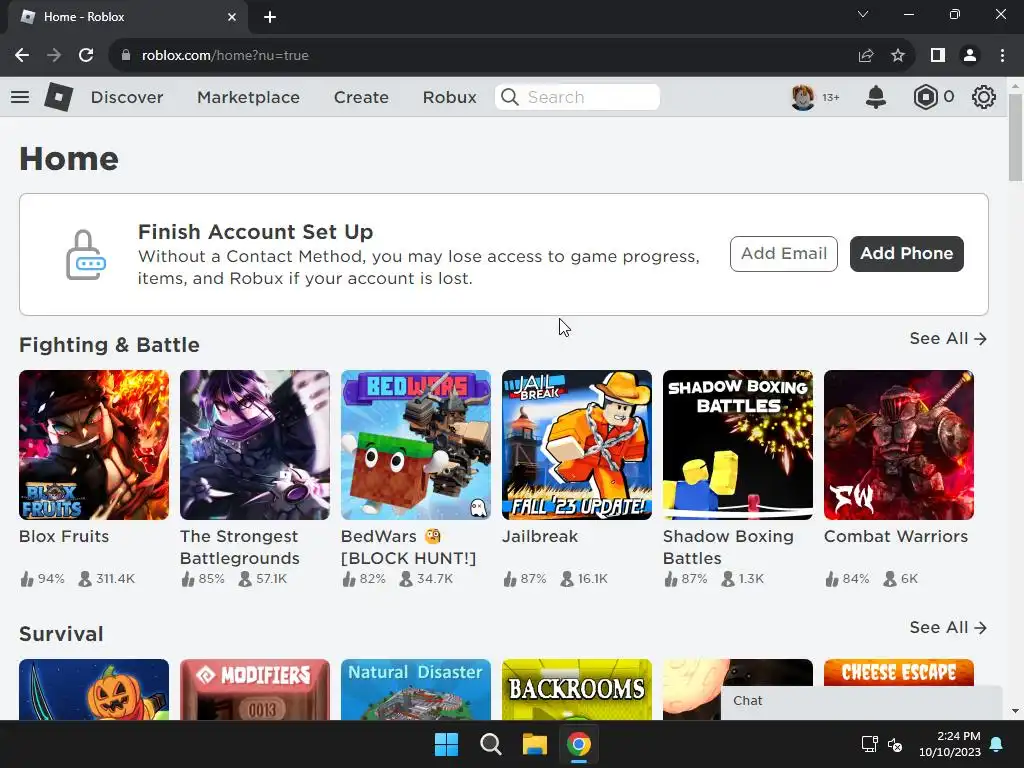This screenshot has height=768, width=1024.
Task: Open the Blox Fruits game thumbnail
Action: (94, 445)
